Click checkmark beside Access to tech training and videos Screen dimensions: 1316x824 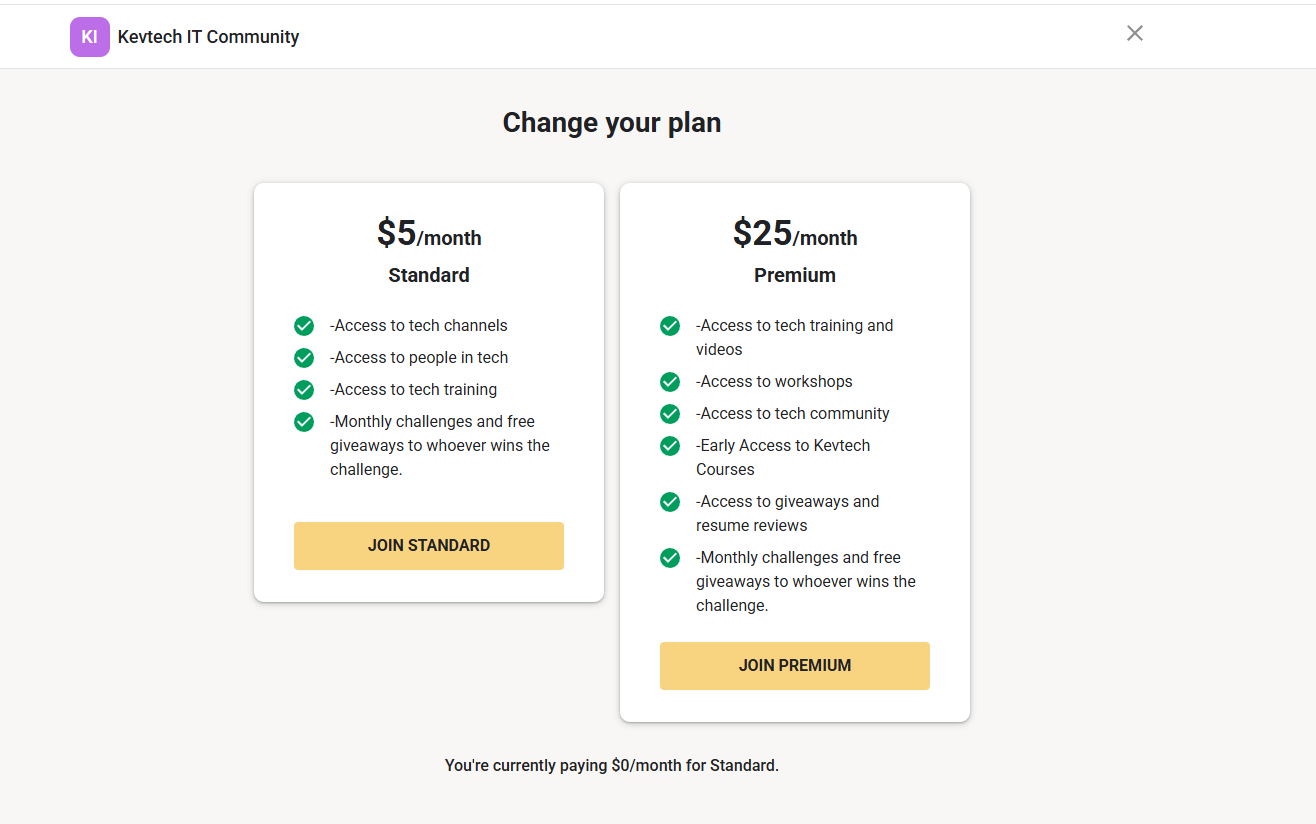670,326
